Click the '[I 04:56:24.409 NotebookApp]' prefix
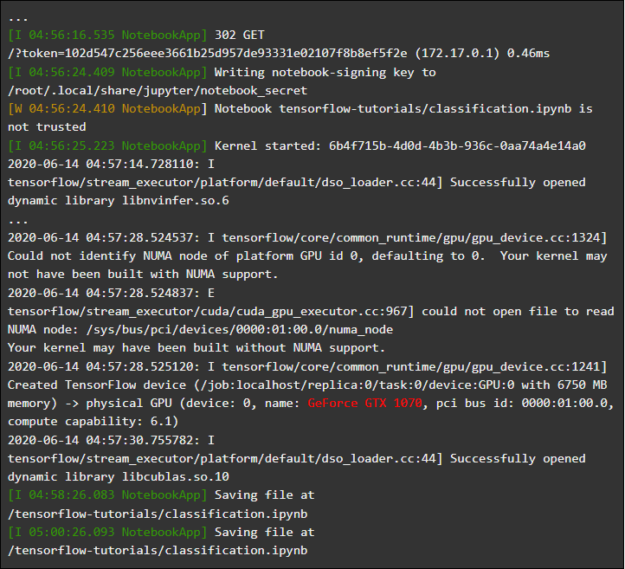 (x=108, y=72)
